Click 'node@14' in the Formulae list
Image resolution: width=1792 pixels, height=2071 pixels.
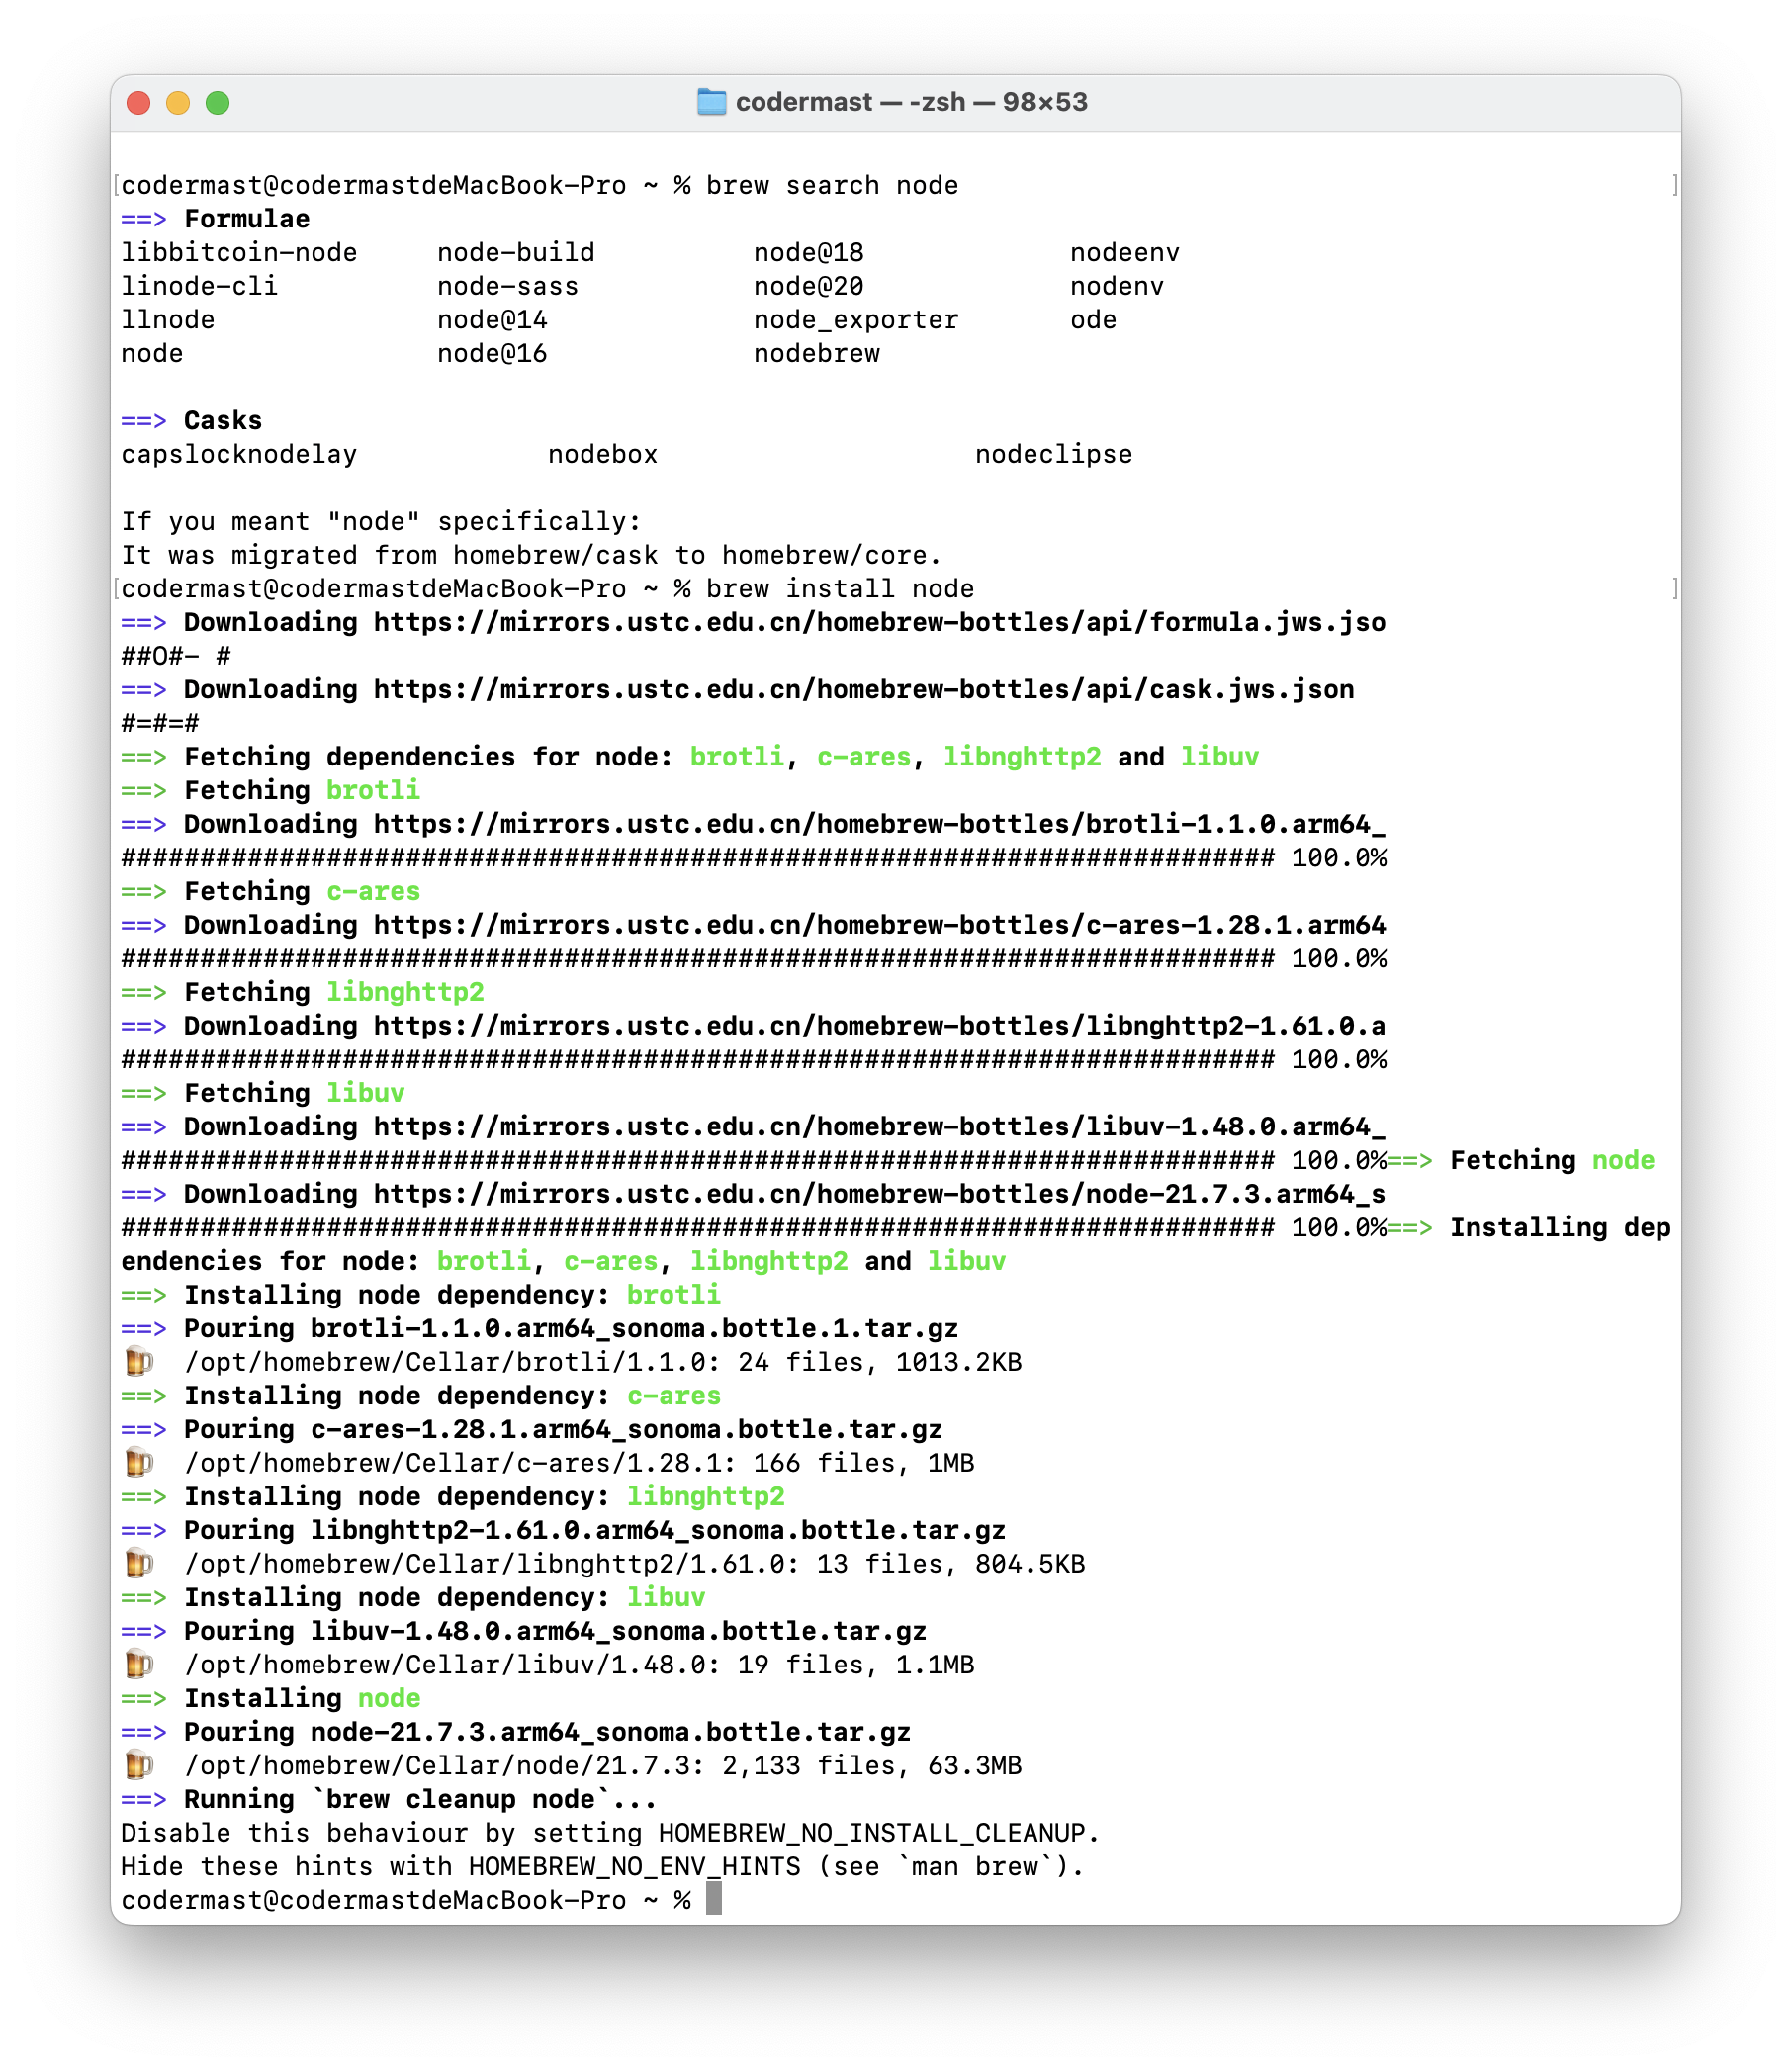tap(492, 320)
